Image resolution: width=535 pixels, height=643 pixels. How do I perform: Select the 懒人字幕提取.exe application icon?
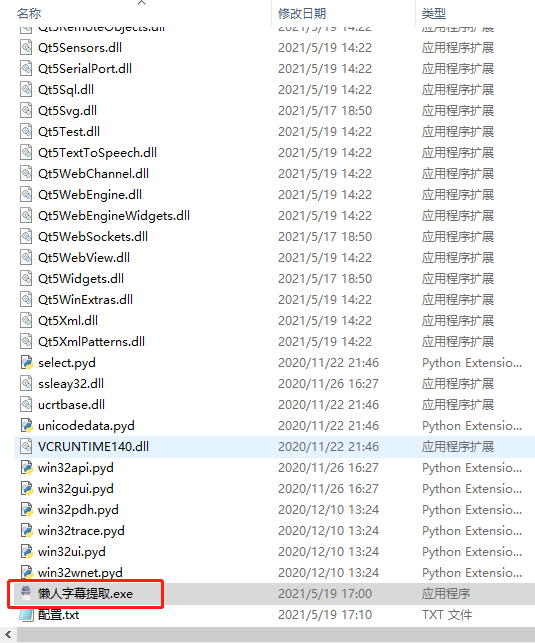click(26, 593)
